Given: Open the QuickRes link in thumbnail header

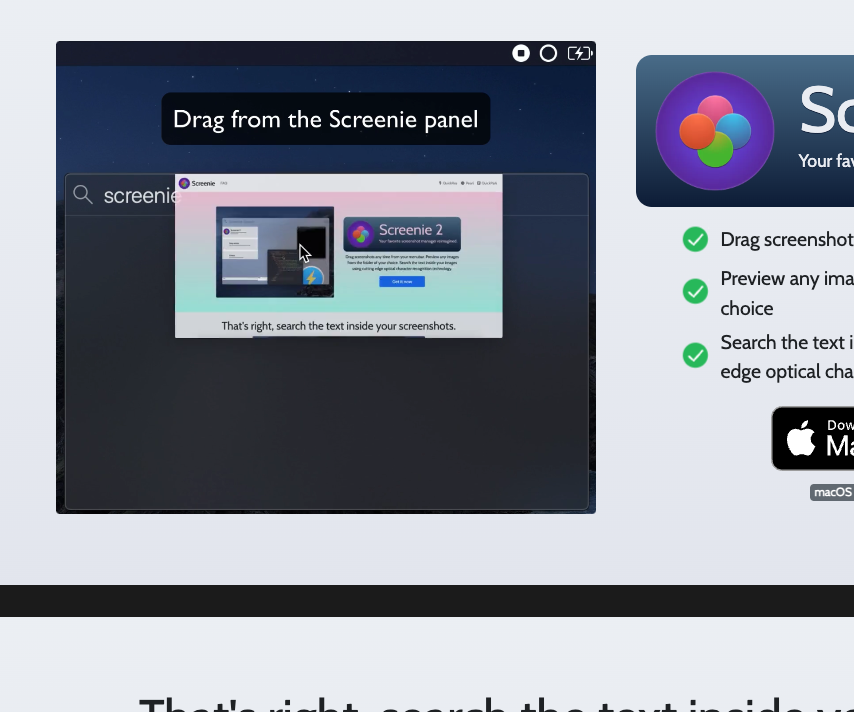Looking at the screenshot, I should pyautogui.click(x=448, y=183).
